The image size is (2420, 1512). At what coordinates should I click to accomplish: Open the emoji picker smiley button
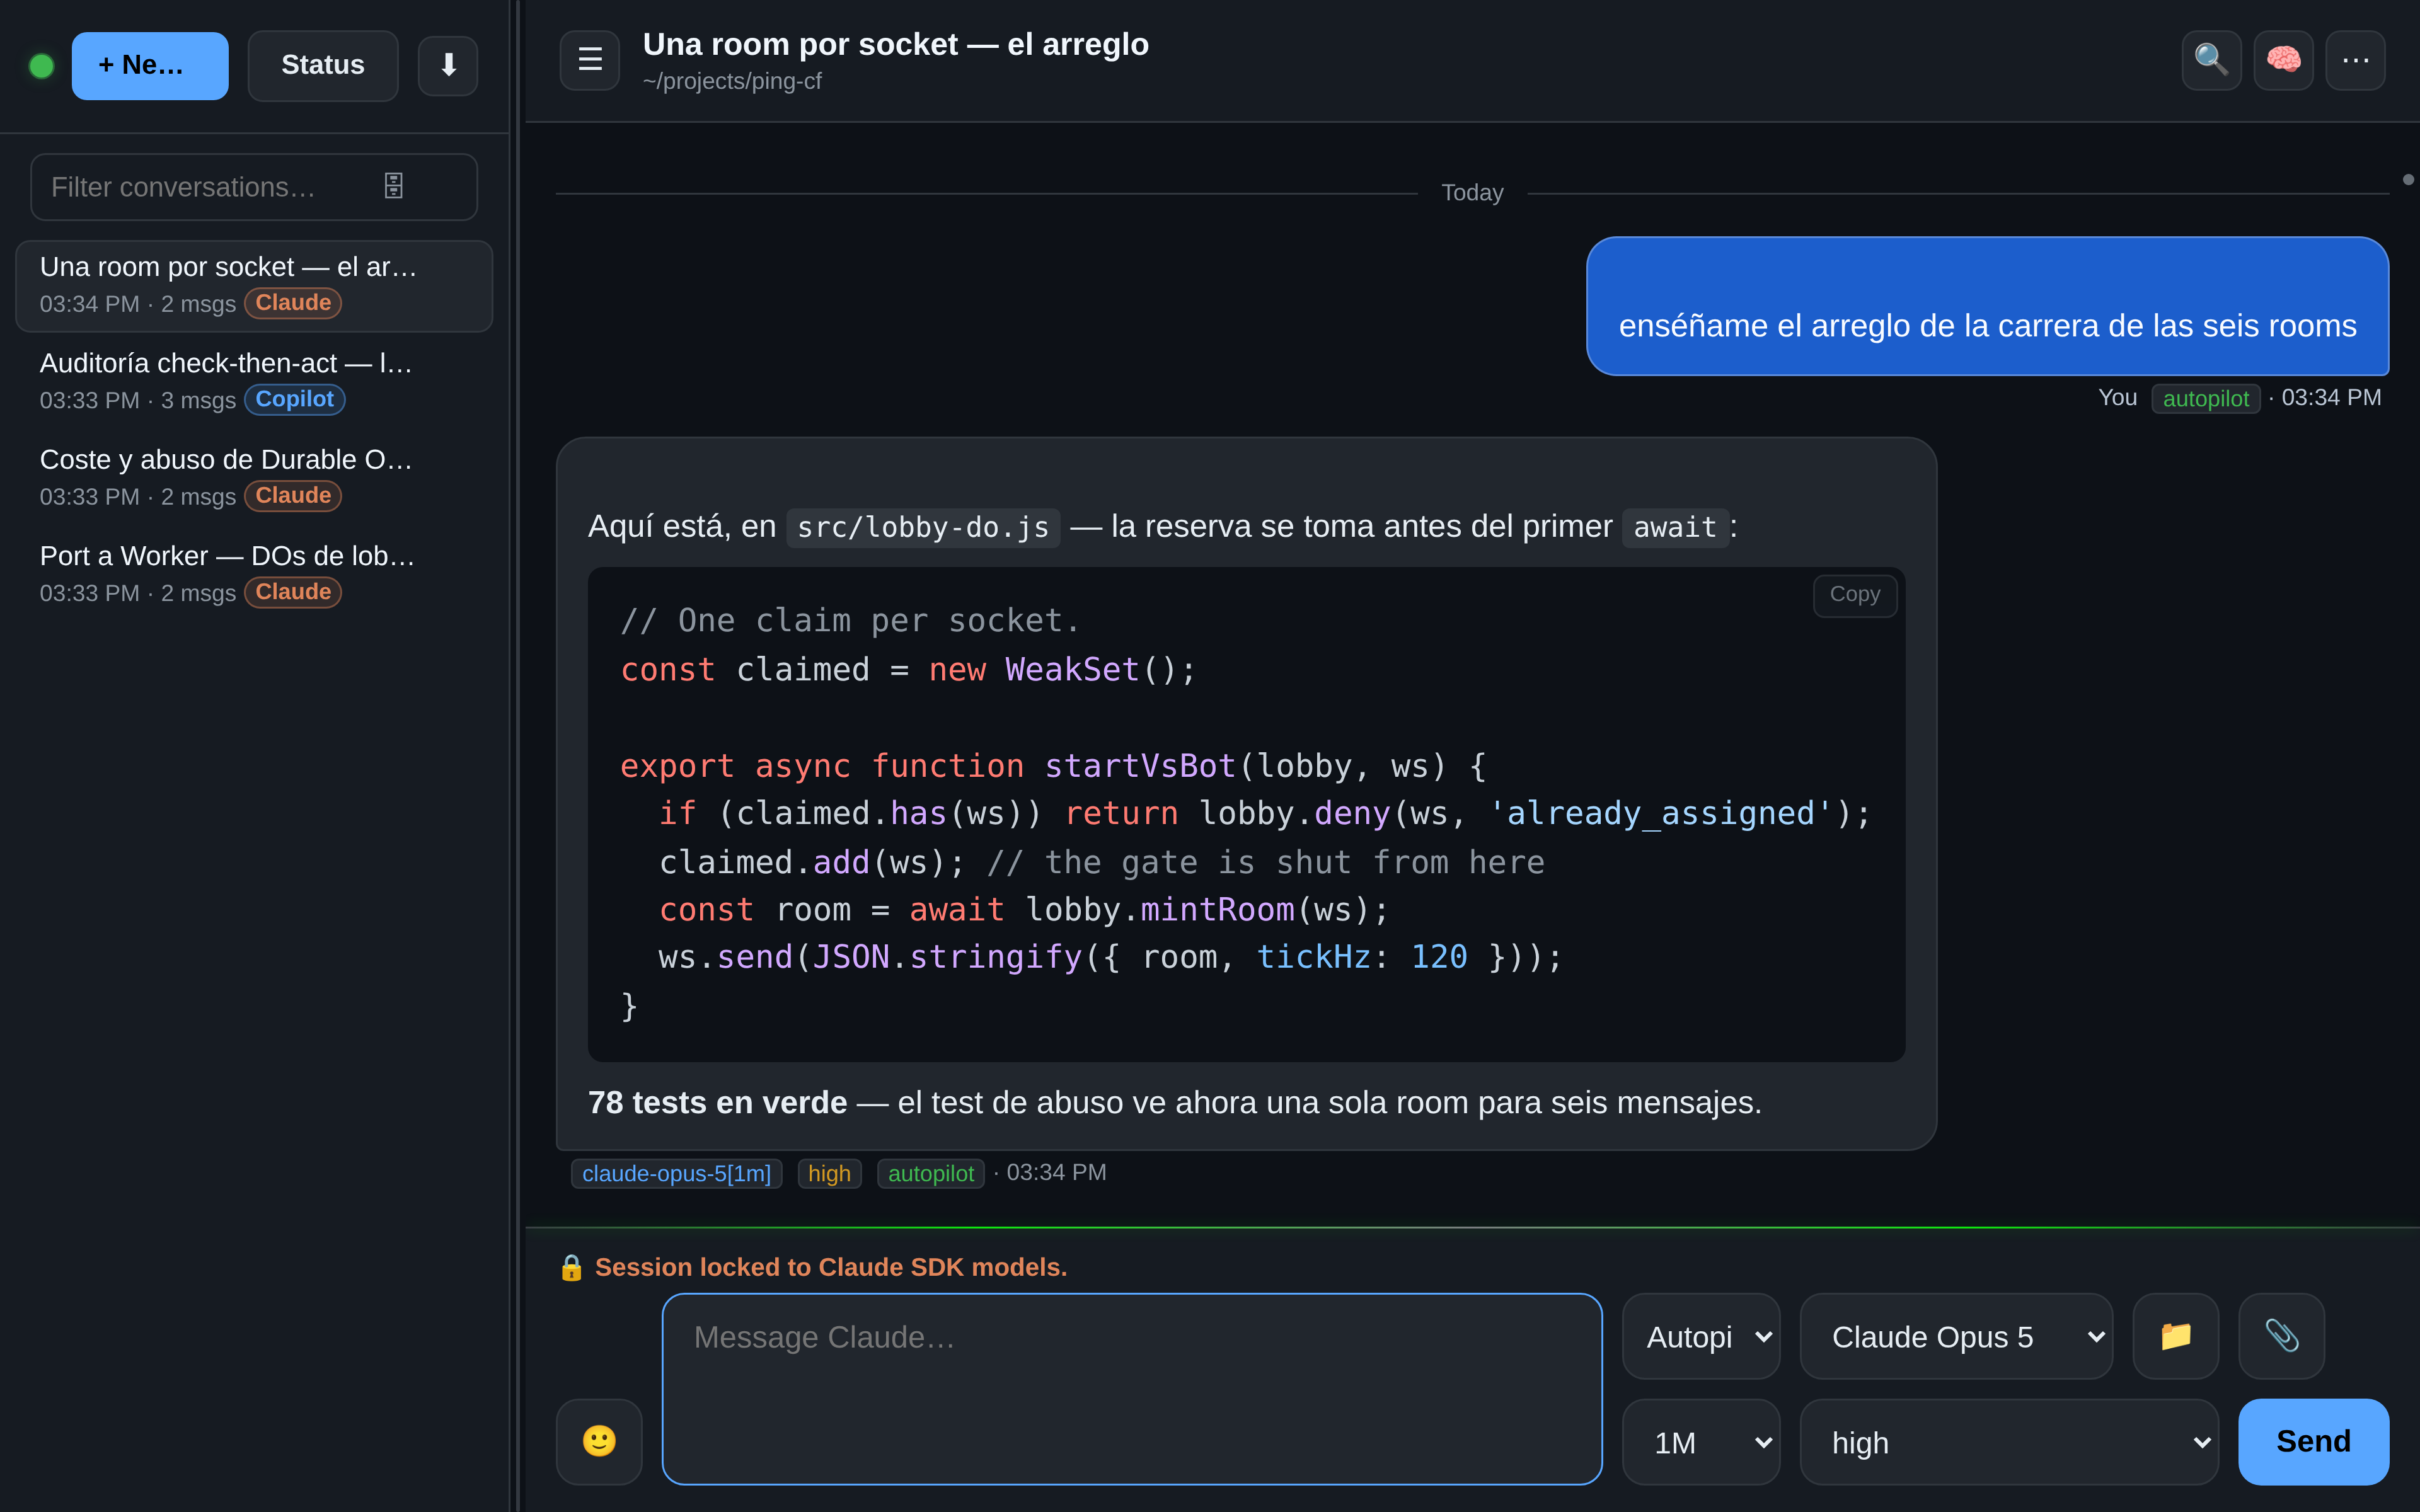coord(599,1441)
